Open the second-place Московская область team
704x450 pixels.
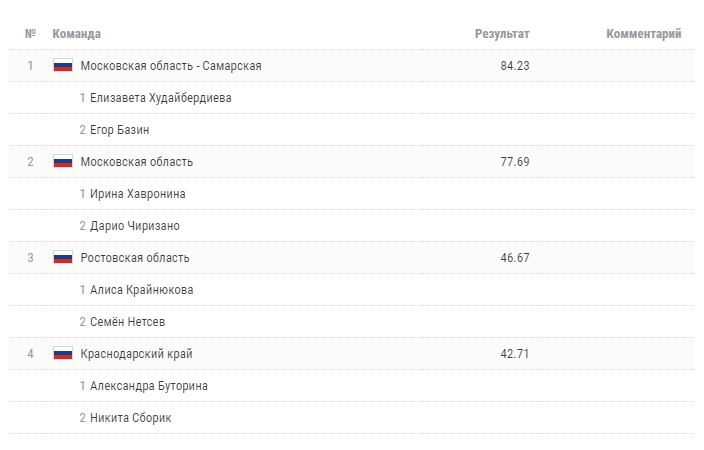[137, 162]
